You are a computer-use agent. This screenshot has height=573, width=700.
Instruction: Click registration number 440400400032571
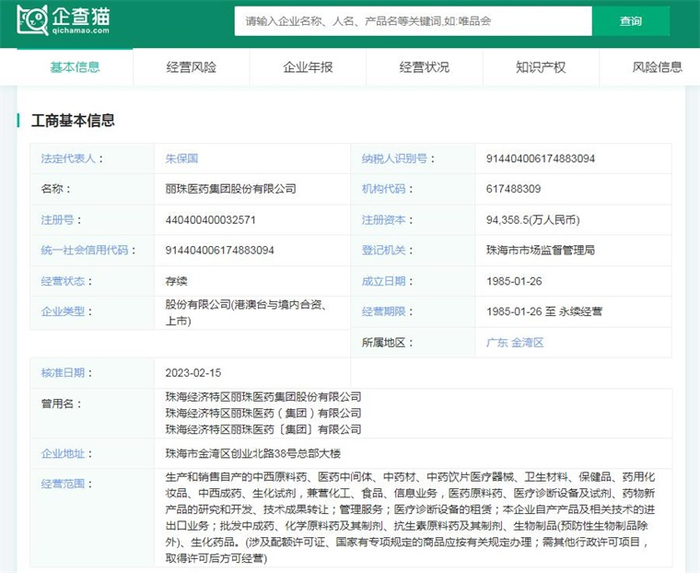point(211,219)
